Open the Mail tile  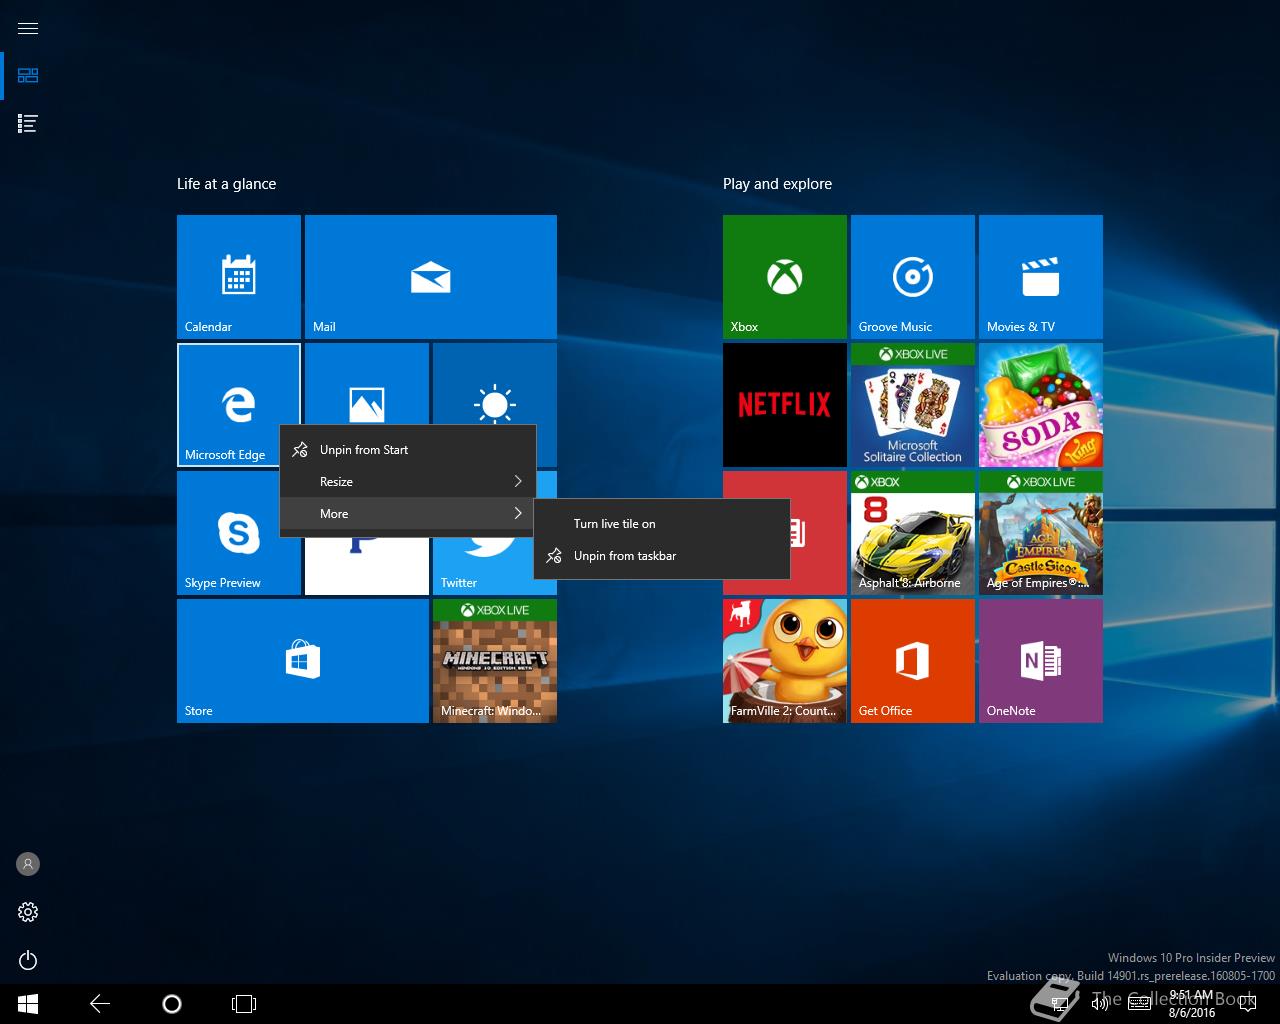[430, 277]
